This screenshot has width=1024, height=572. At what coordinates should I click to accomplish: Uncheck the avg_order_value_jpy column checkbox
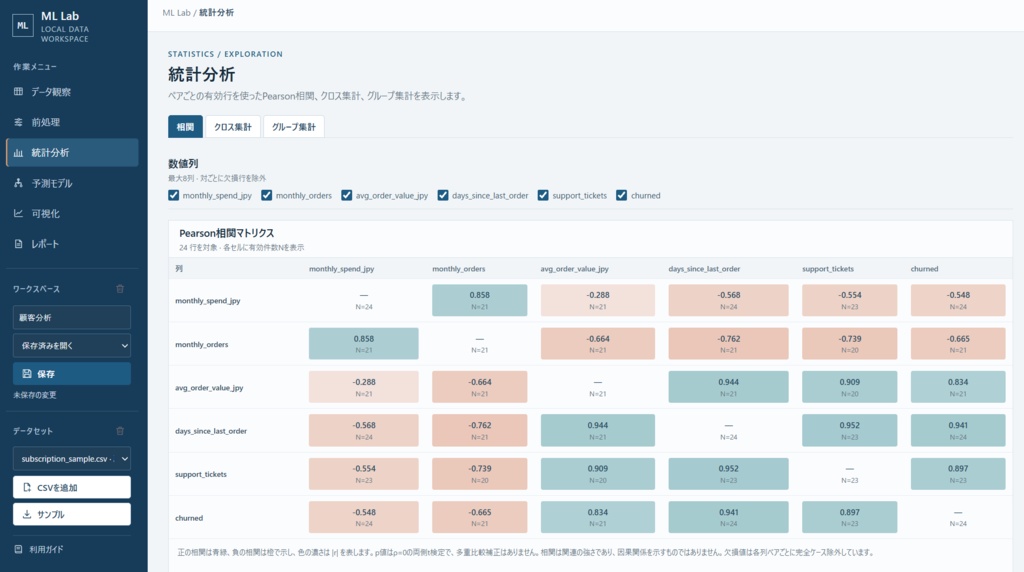point(346,195)
